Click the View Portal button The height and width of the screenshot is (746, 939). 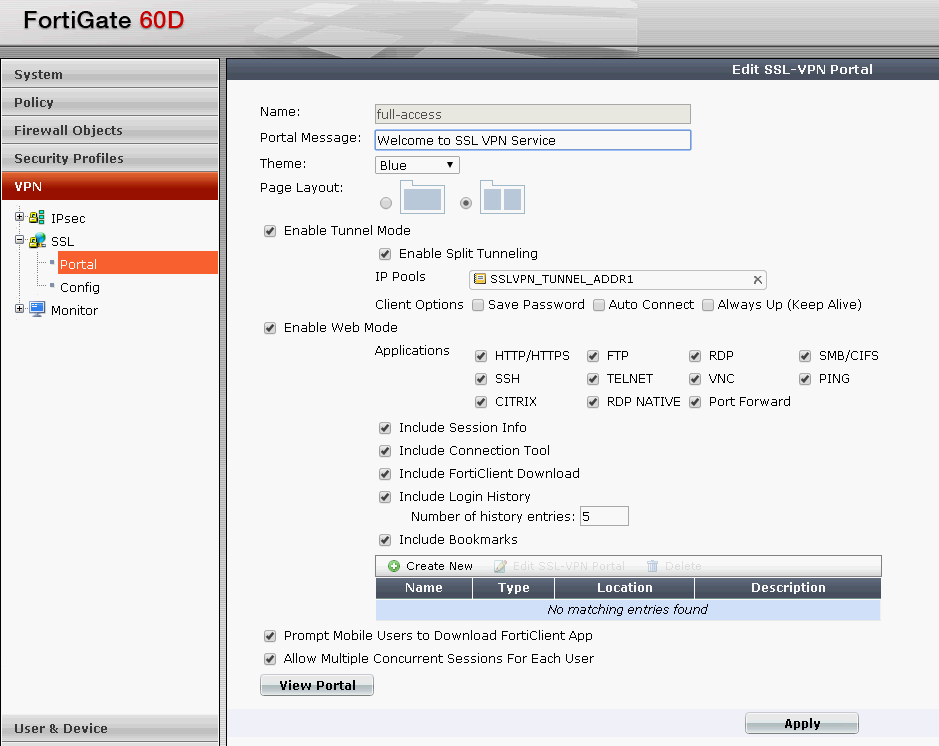[x=317, y=685]
